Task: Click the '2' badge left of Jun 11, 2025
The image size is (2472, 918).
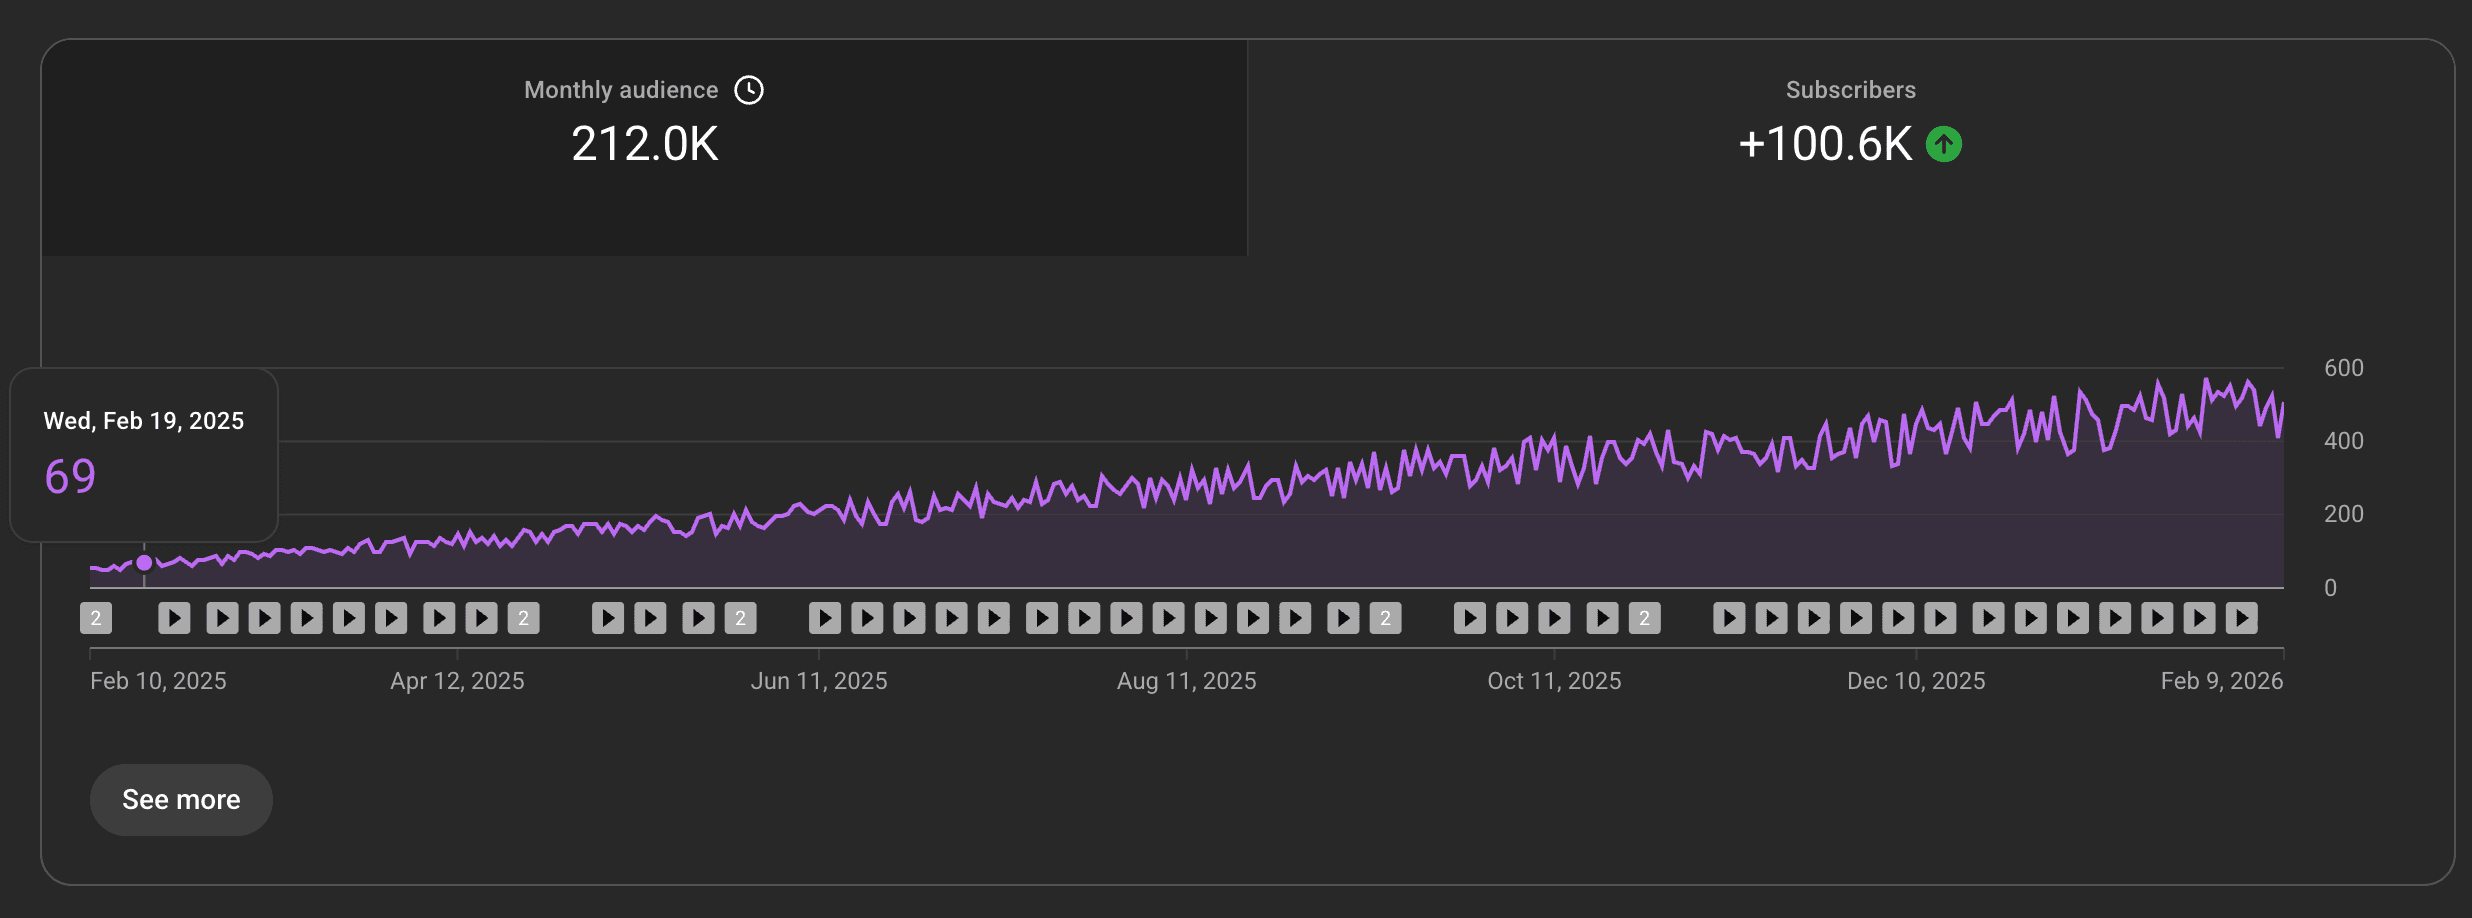Action: pos(740,618)
